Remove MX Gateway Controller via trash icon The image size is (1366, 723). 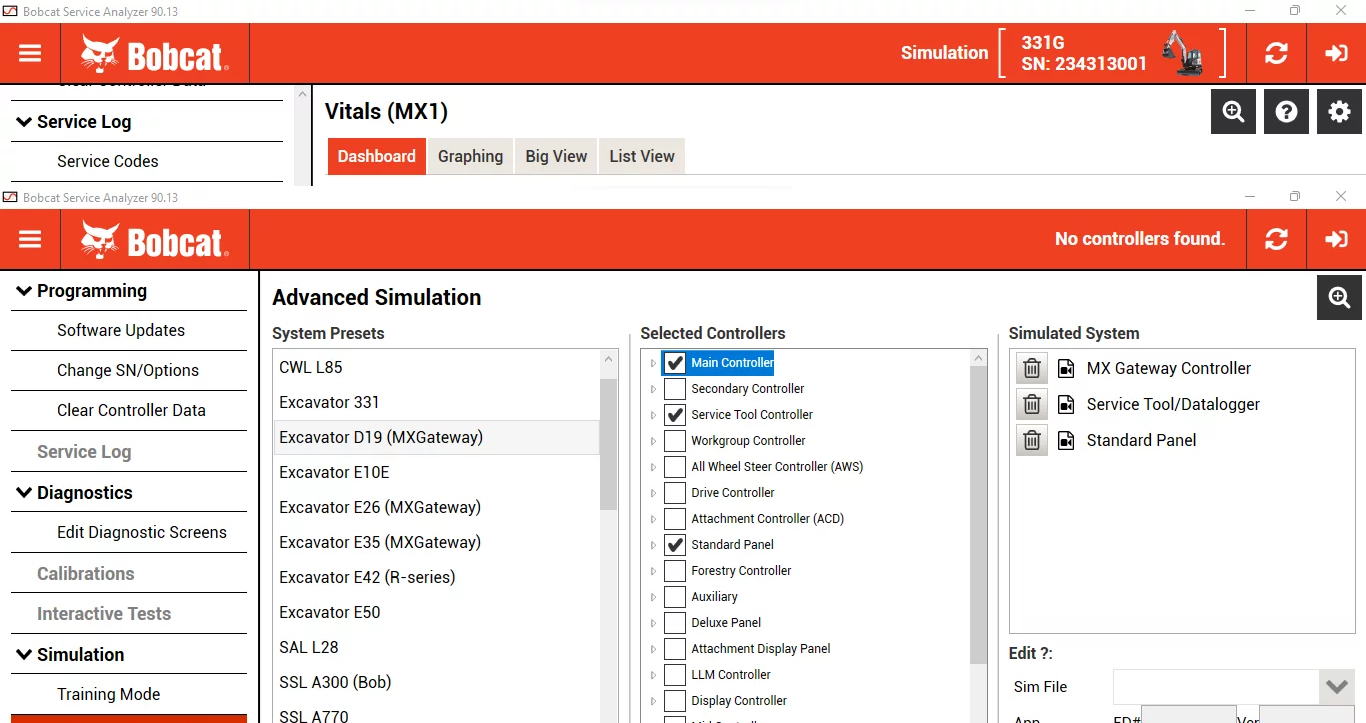click(1031, 368)
